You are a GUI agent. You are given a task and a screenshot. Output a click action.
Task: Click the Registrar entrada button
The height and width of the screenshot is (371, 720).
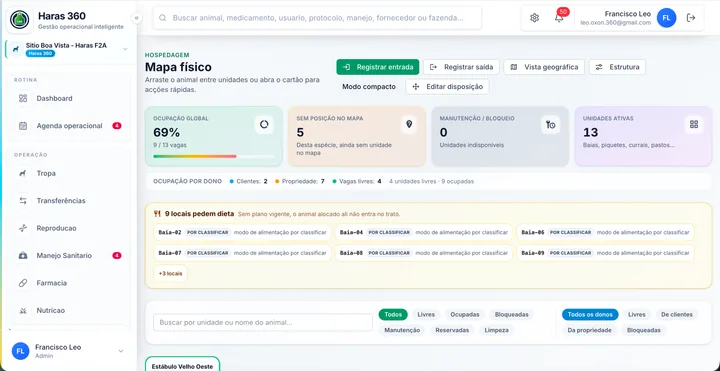377,67
